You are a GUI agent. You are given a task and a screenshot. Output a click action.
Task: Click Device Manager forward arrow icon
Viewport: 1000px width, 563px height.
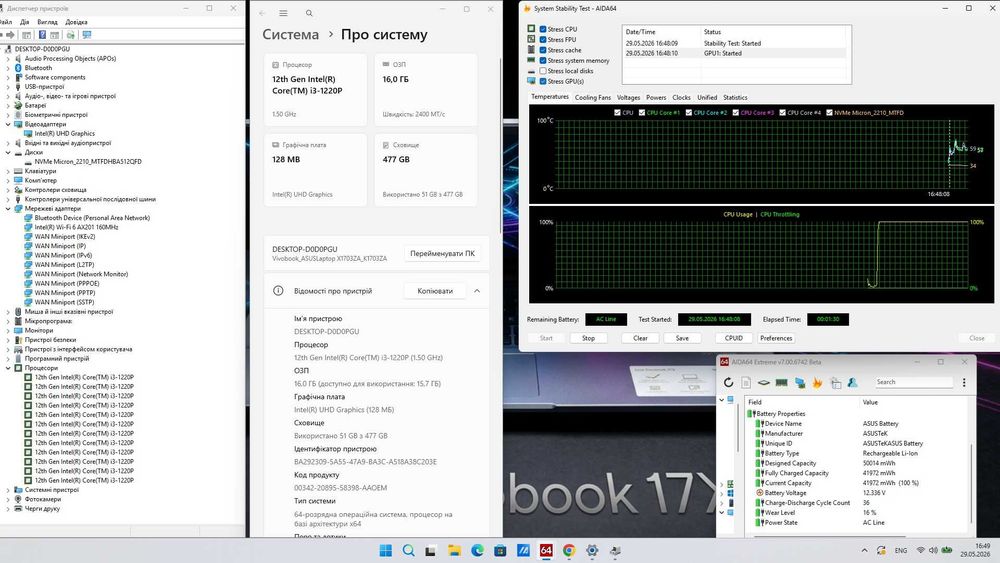[x=10, y=35]
